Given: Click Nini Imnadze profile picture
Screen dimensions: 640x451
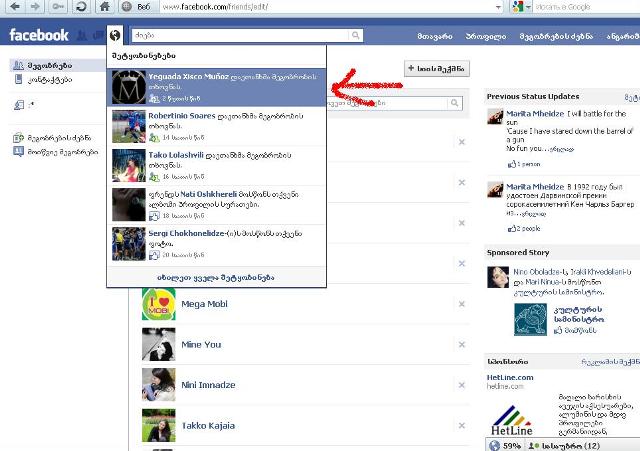Looking at the screenshot, I should pyautogui.click(x=159, y=385).
